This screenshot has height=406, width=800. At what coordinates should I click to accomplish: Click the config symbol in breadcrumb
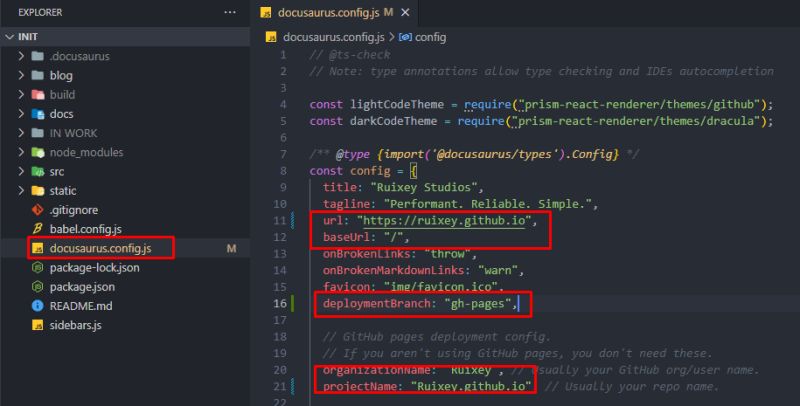431,37
